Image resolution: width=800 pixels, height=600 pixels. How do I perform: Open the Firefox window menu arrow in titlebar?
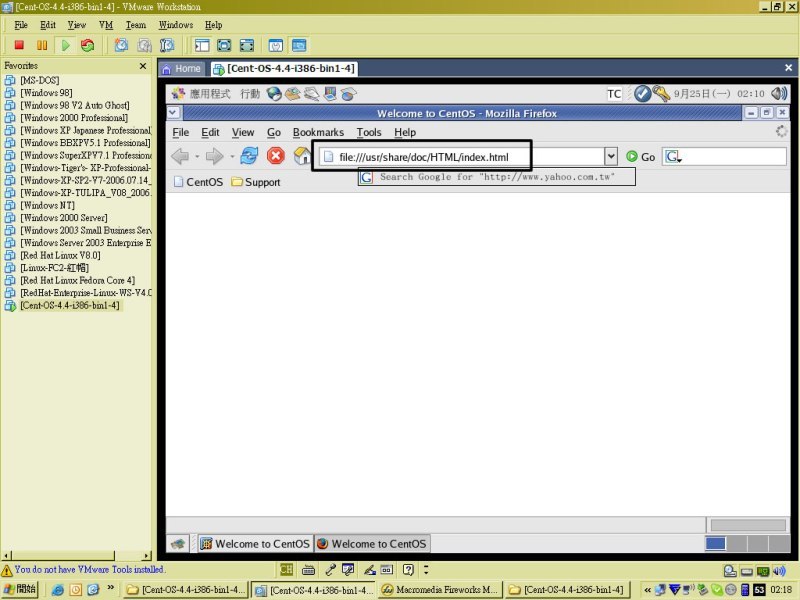[173, 113]
